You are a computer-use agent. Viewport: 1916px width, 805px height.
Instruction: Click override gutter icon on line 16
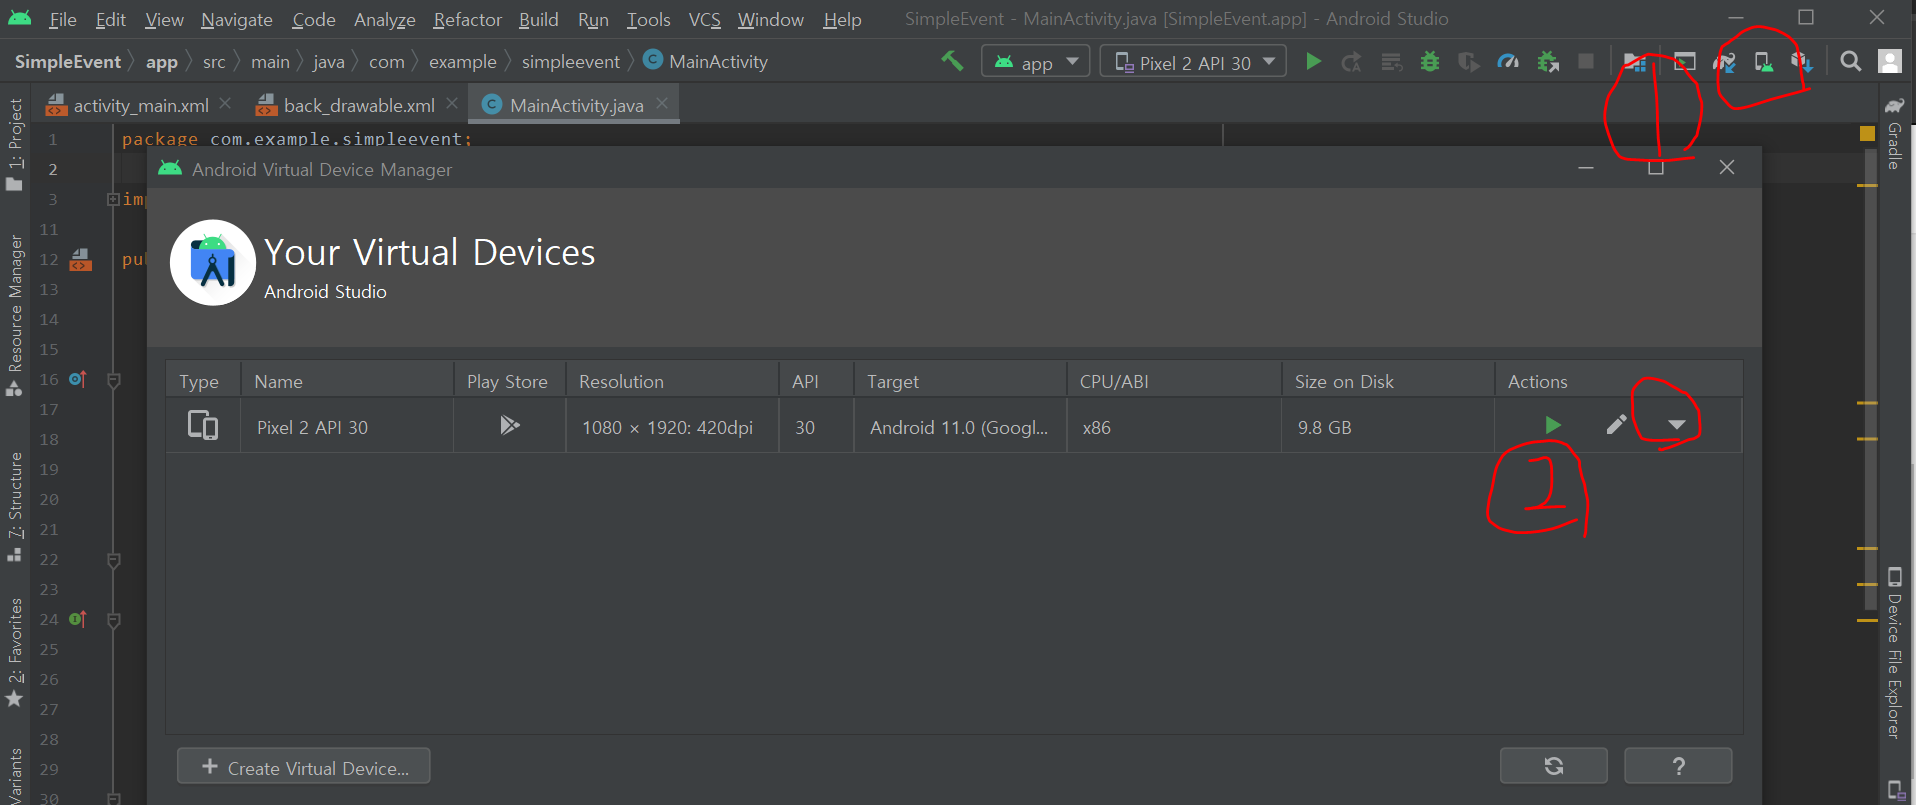click(78, 380)
